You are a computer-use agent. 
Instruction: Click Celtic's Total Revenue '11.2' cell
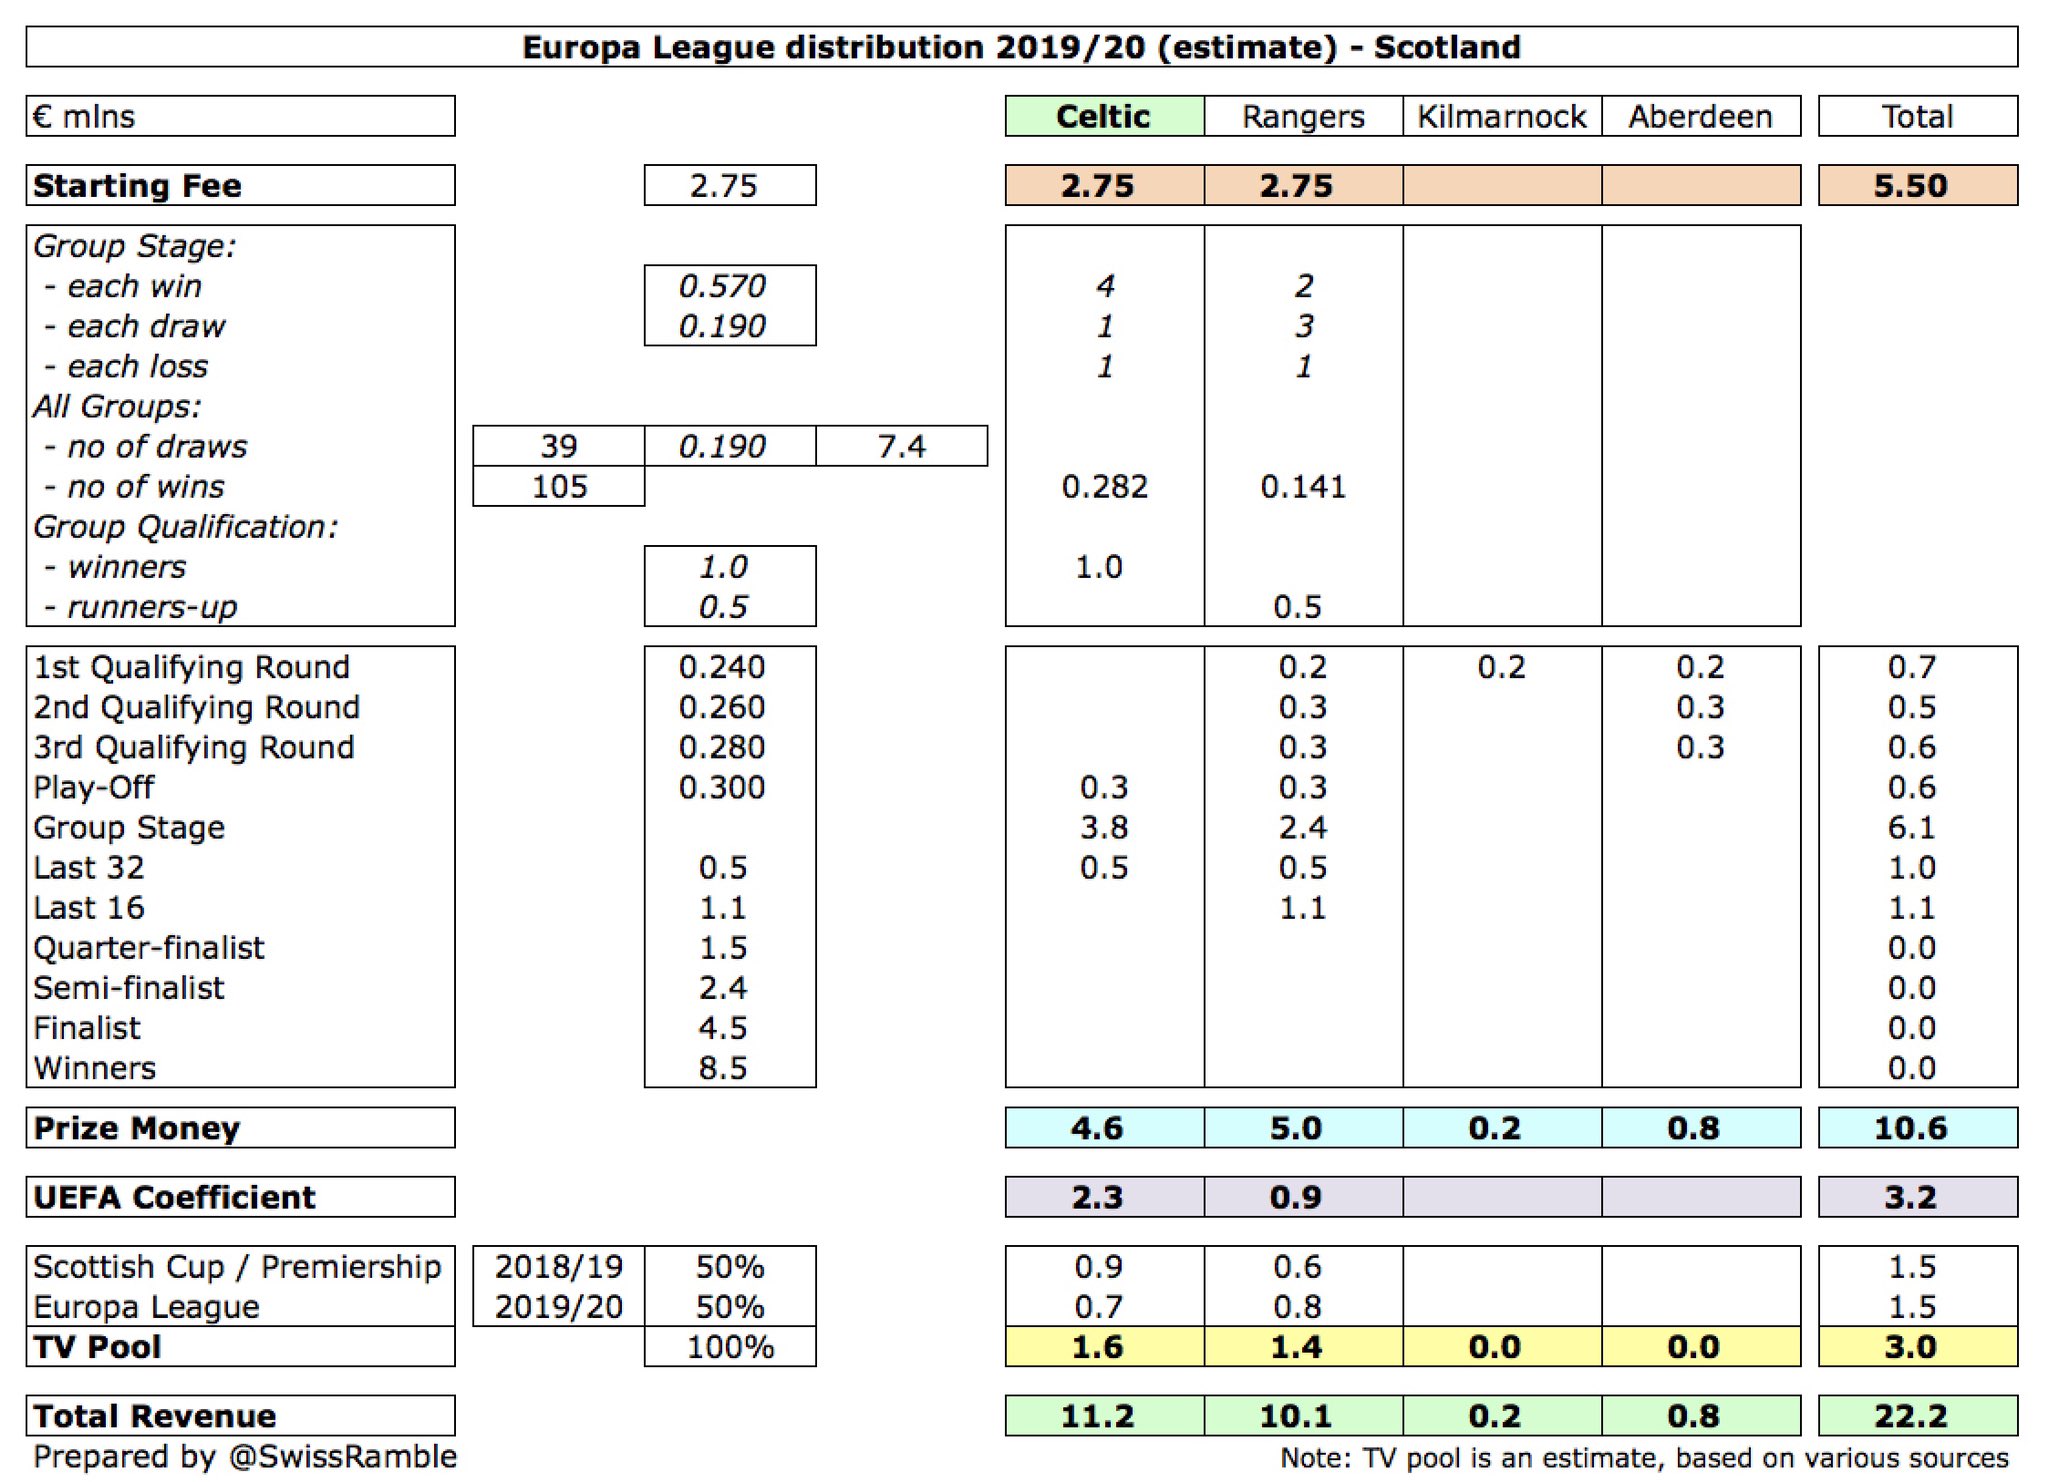tap(1105, 1416)
